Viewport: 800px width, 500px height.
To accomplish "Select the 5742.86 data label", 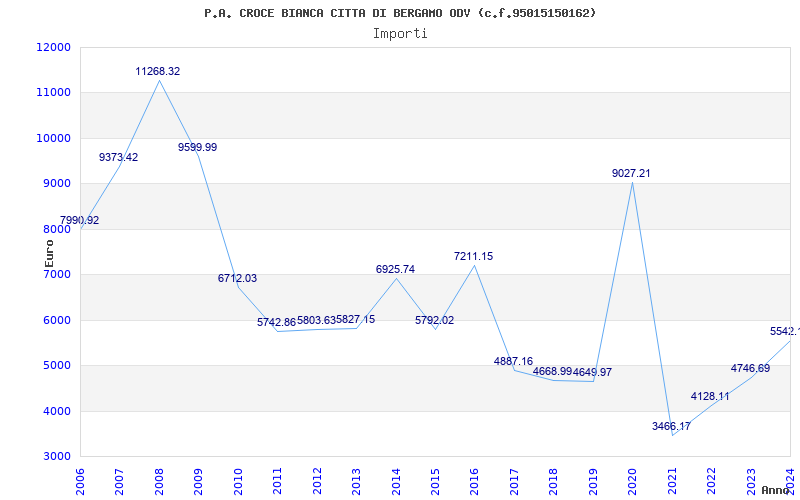I will coord(277,322).
